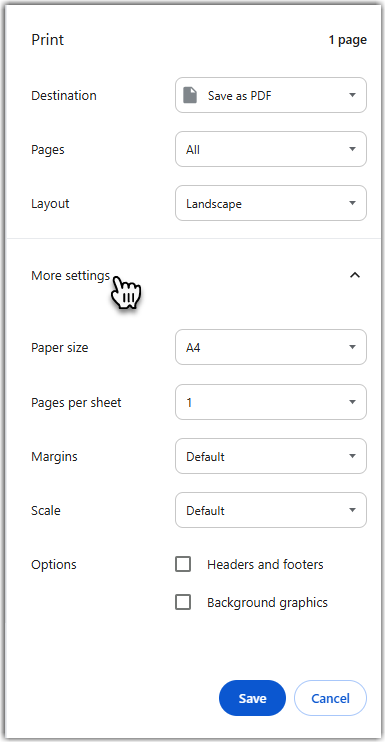Click the Margins dropdown arrow
Image resolution: width=386 pixels, height=743 pixels.
pyautogui.click(x=352, y=456)
